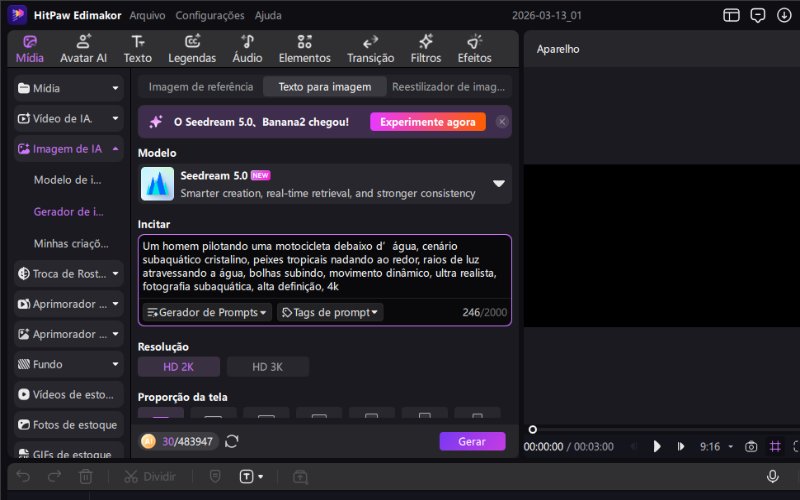Screen dimensions: 800x500
Task: Open the Avatar AI tool
Action: (x=83, y=49)
